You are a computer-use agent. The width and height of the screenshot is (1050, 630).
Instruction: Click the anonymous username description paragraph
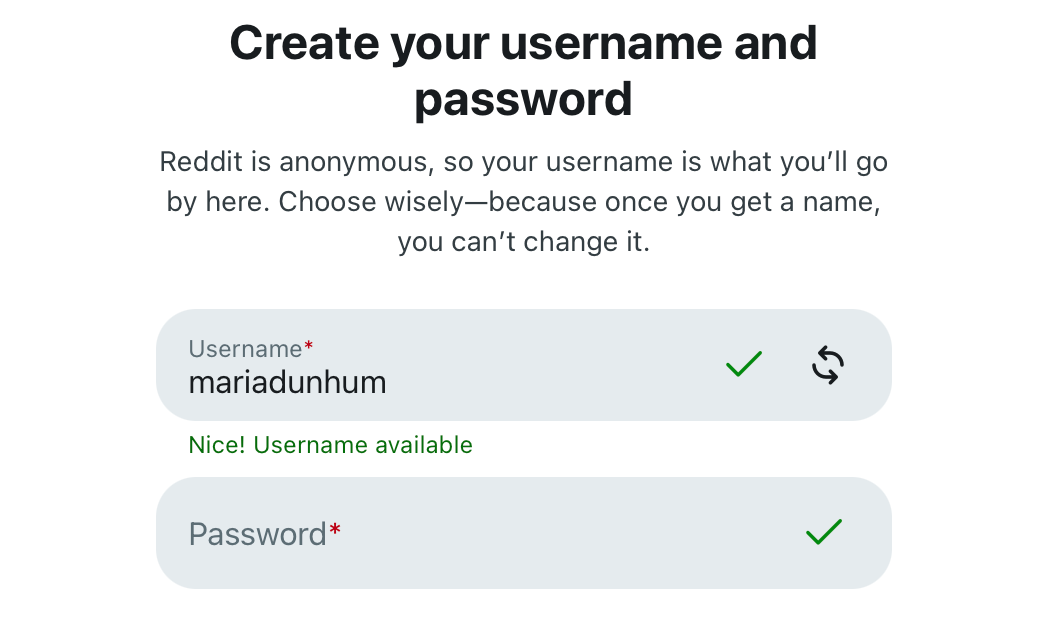[x=524, y=201]
